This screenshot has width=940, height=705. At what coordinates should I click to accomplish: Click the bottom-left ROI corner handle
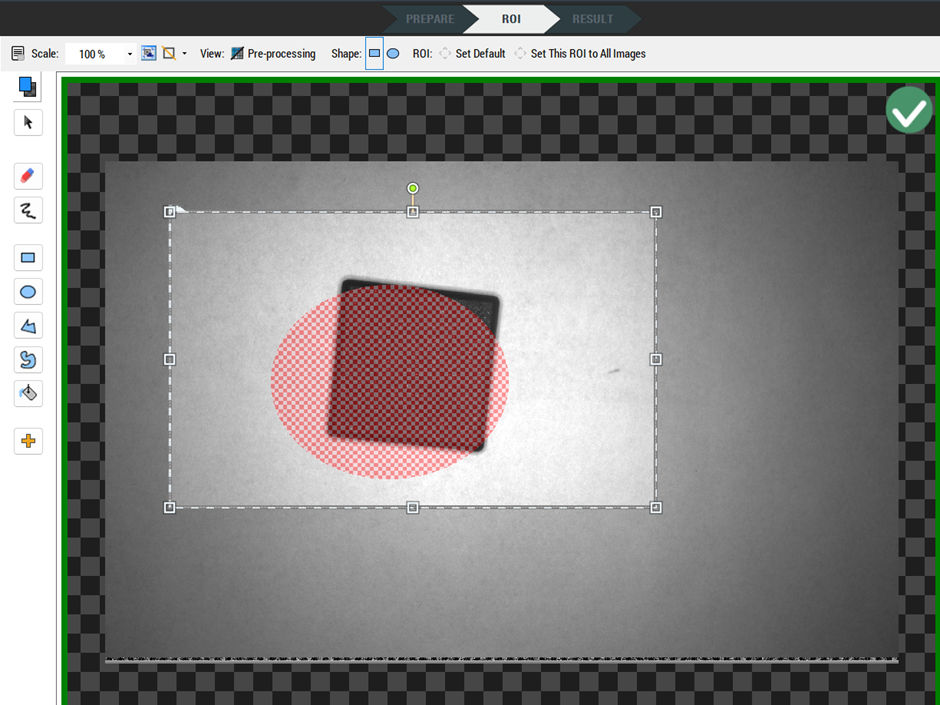coord(170,508)
